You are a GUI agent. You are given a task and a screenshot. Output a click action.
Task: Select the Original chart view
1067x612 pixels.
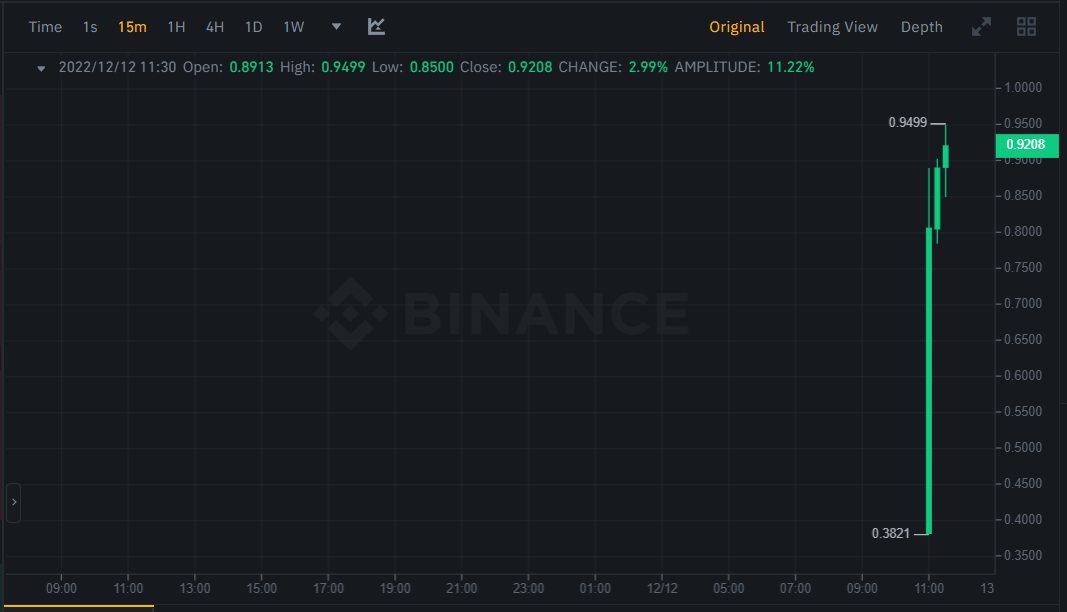coord(737,27)
